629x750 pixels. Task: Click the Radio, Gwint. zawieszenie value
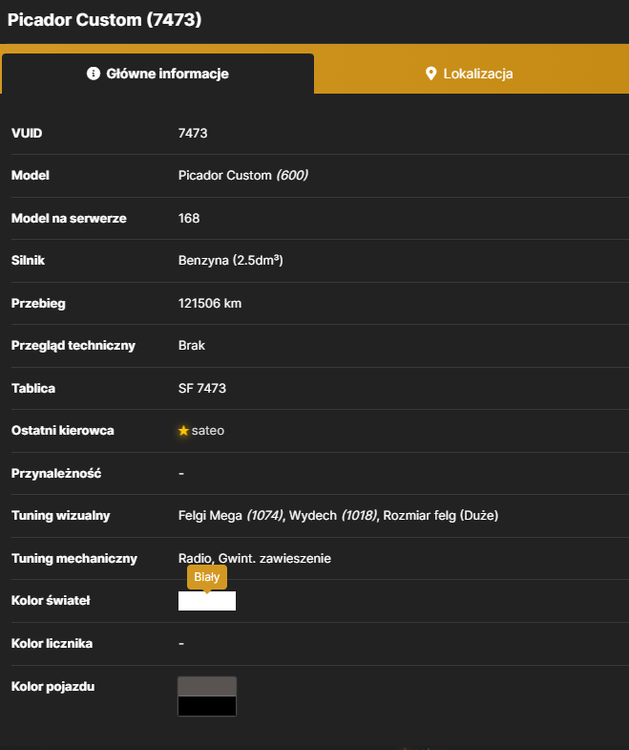point(254,558)
